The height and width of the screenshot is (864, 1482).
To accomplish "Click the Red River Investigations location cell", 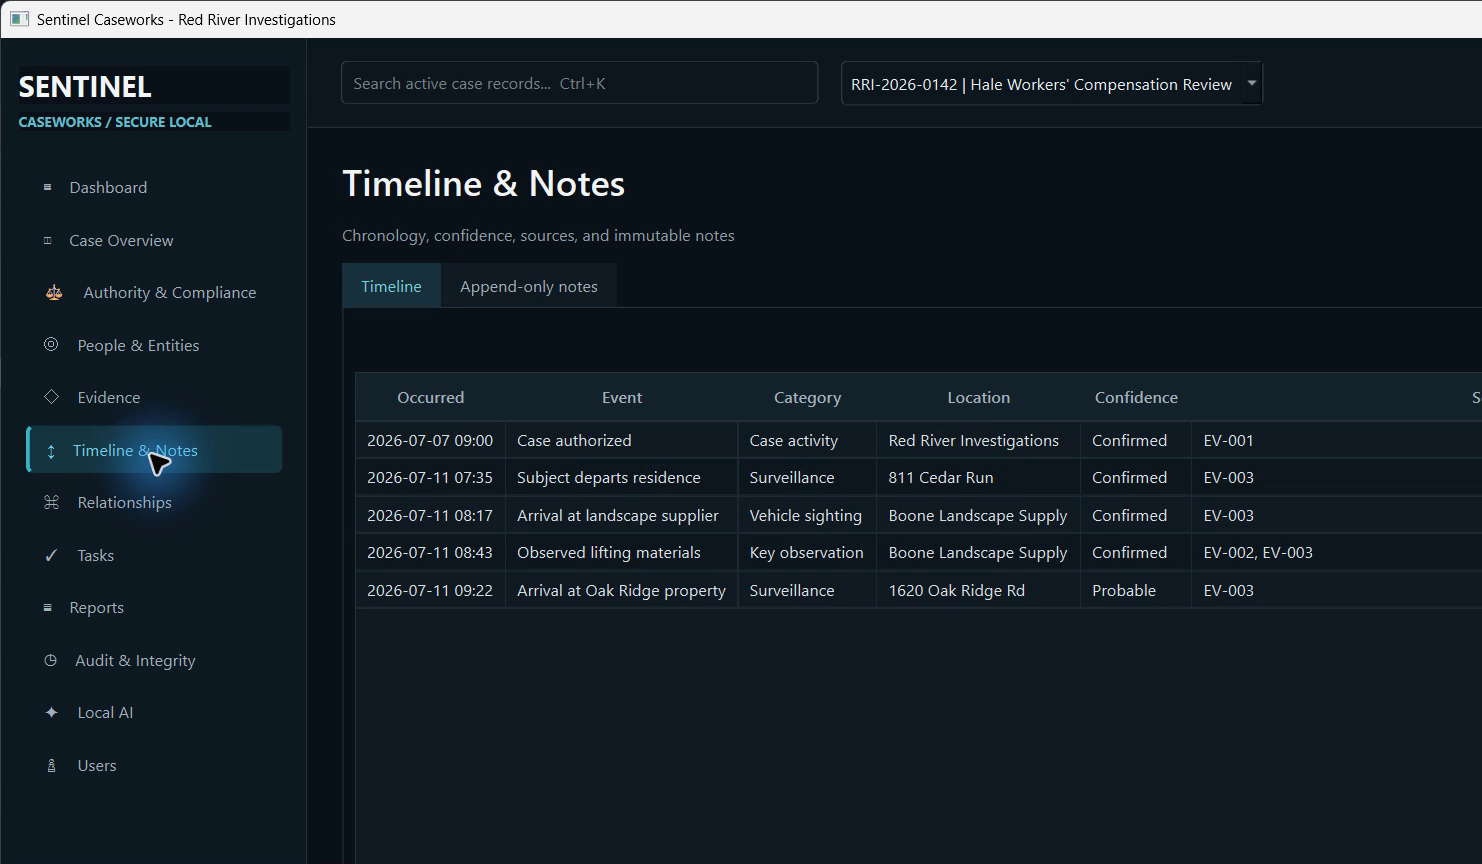I will click(979, 440).
